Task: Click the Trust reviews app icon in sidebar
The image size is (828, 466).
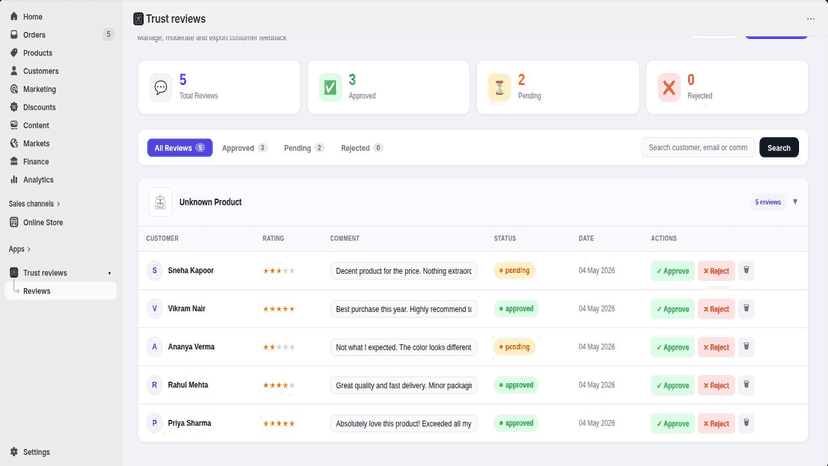Action: coord(14,273)
